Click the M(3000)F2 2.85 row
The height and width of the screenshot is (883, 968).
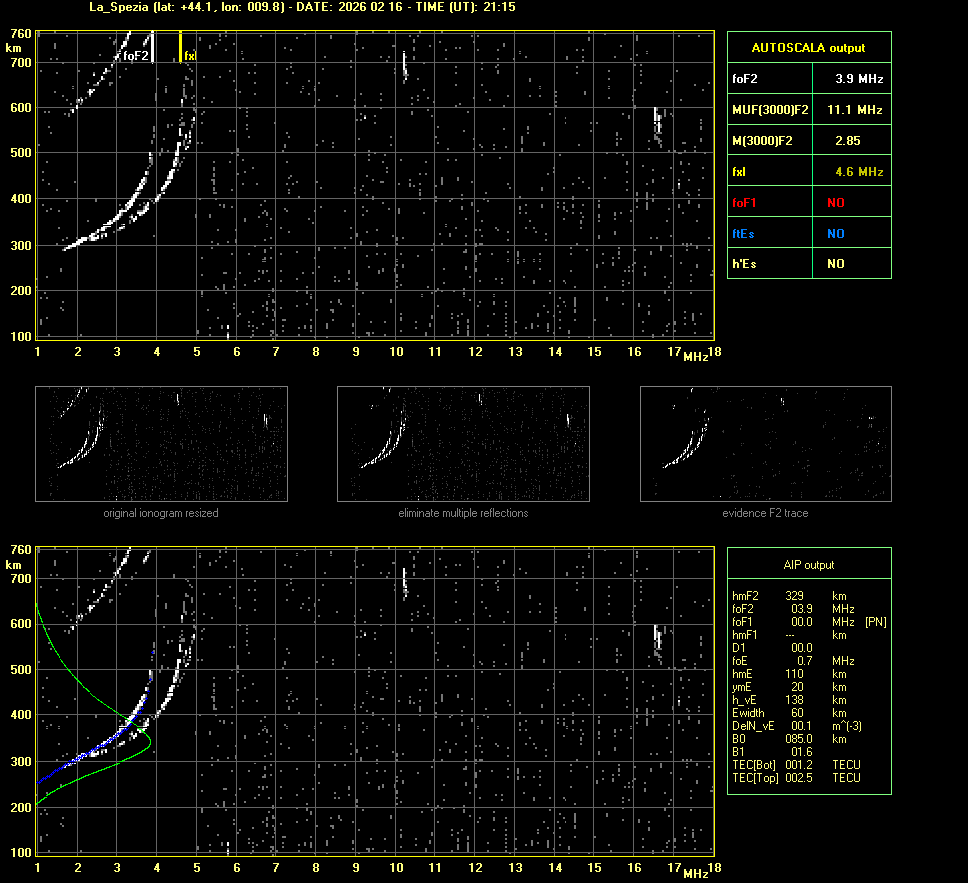(x=808, y=140)
